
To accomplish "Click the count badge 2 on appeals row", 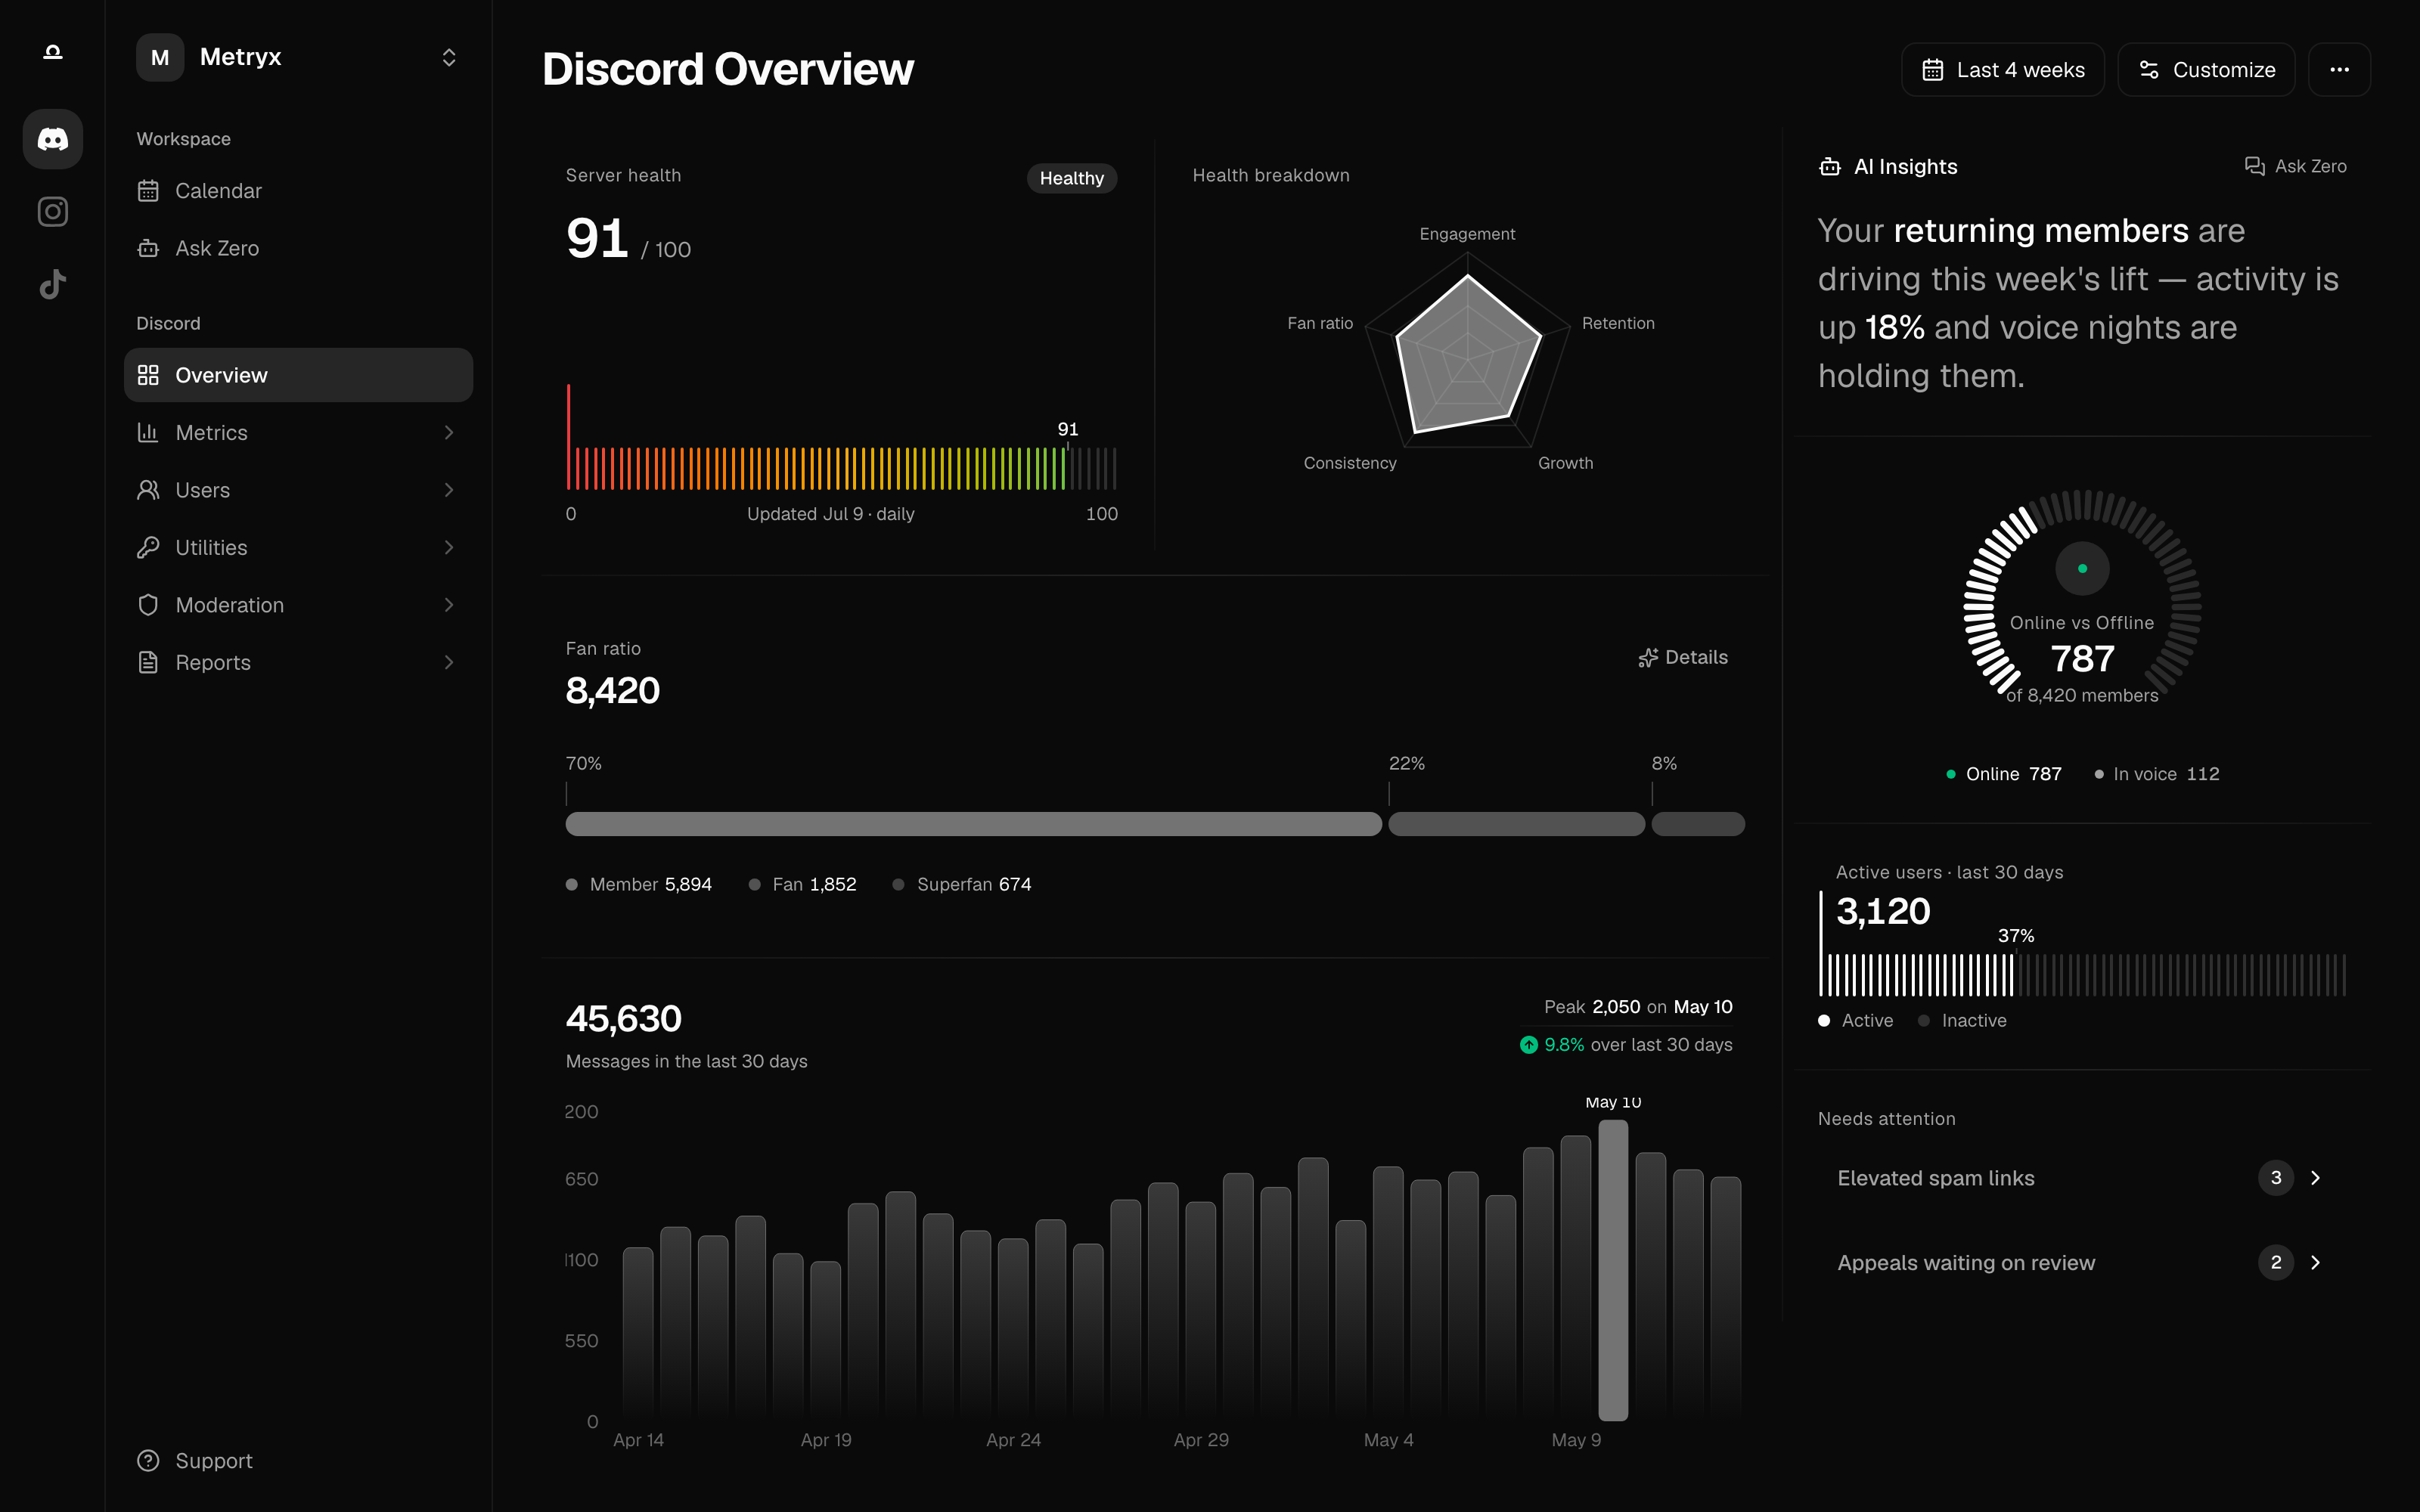I will [x=2276, y=1263].
